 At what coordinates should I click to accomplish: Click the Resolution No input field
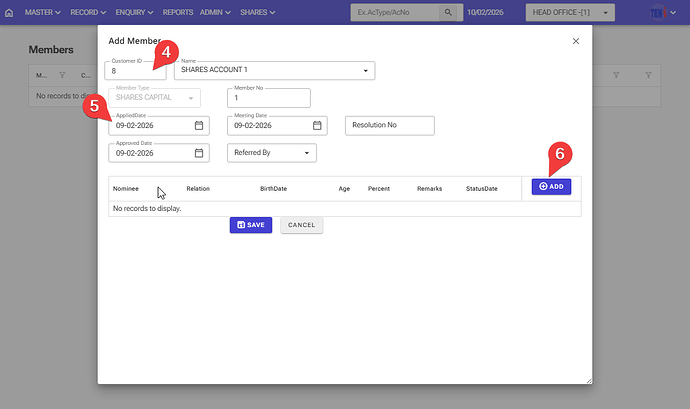389,125
